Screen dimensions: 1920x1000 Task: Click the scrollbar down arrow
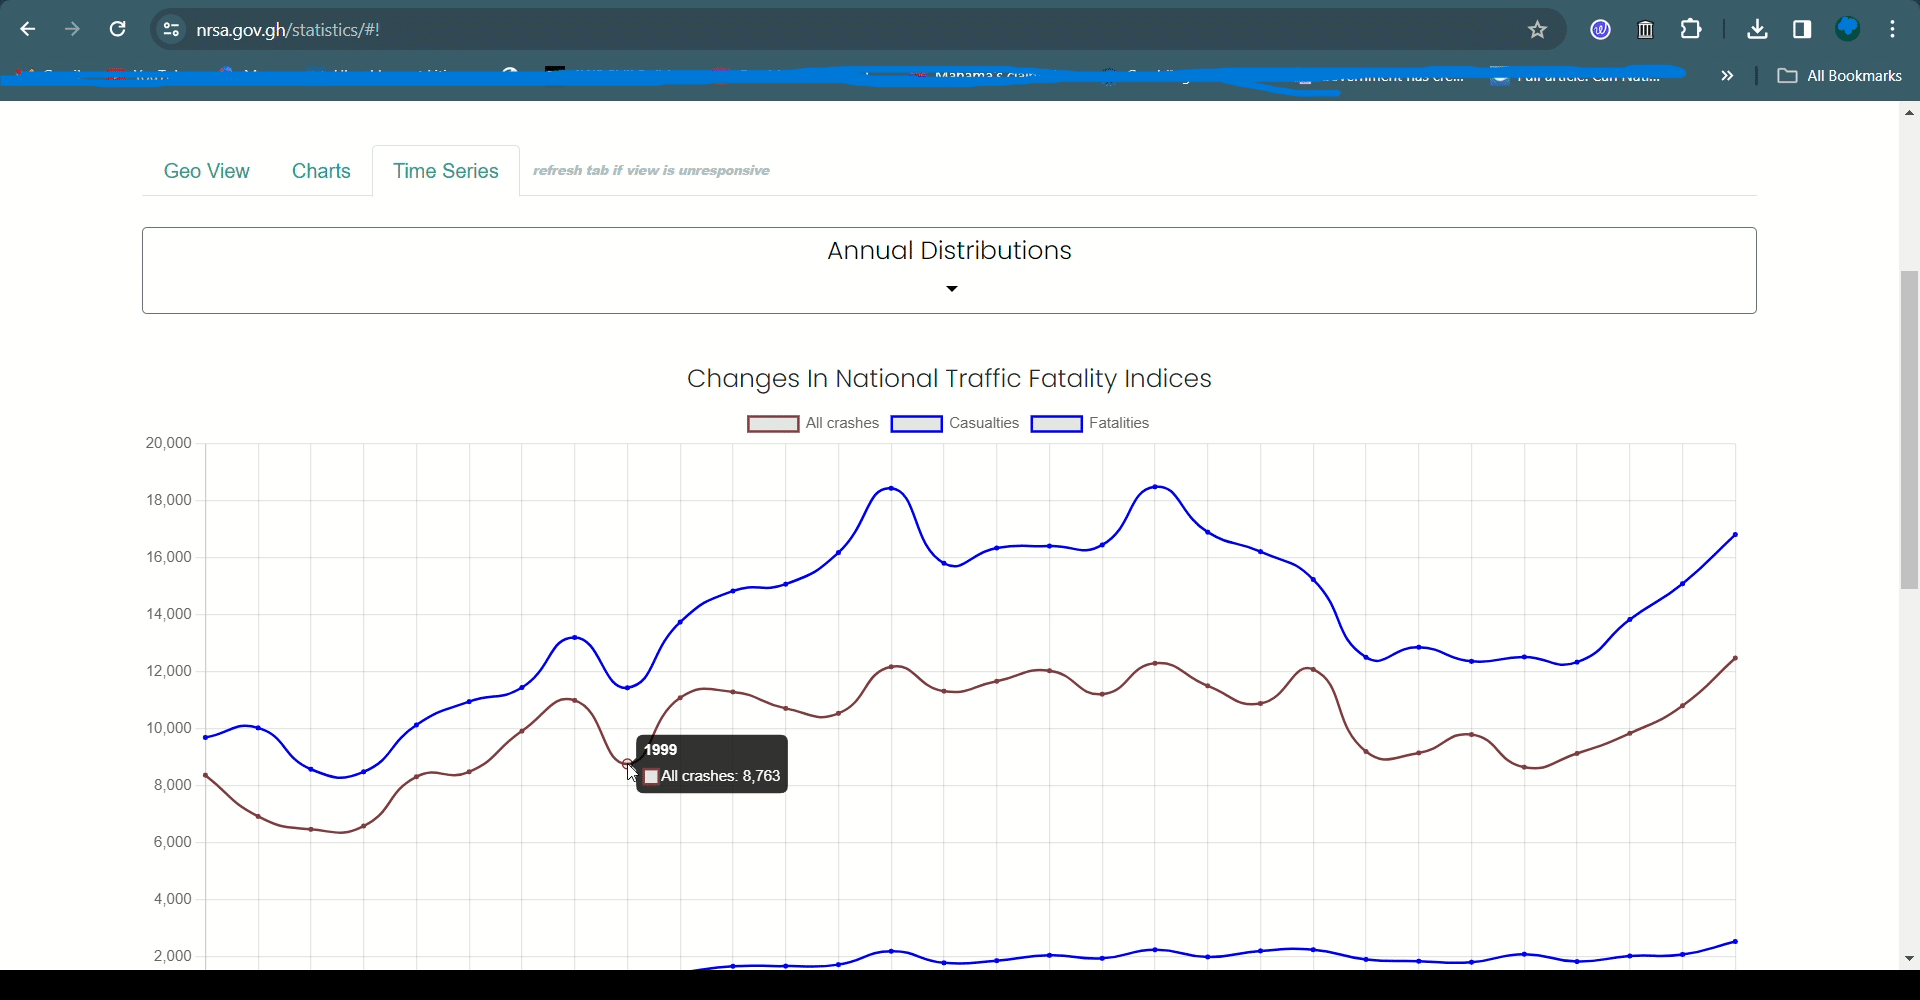[x=1909, y=959]
